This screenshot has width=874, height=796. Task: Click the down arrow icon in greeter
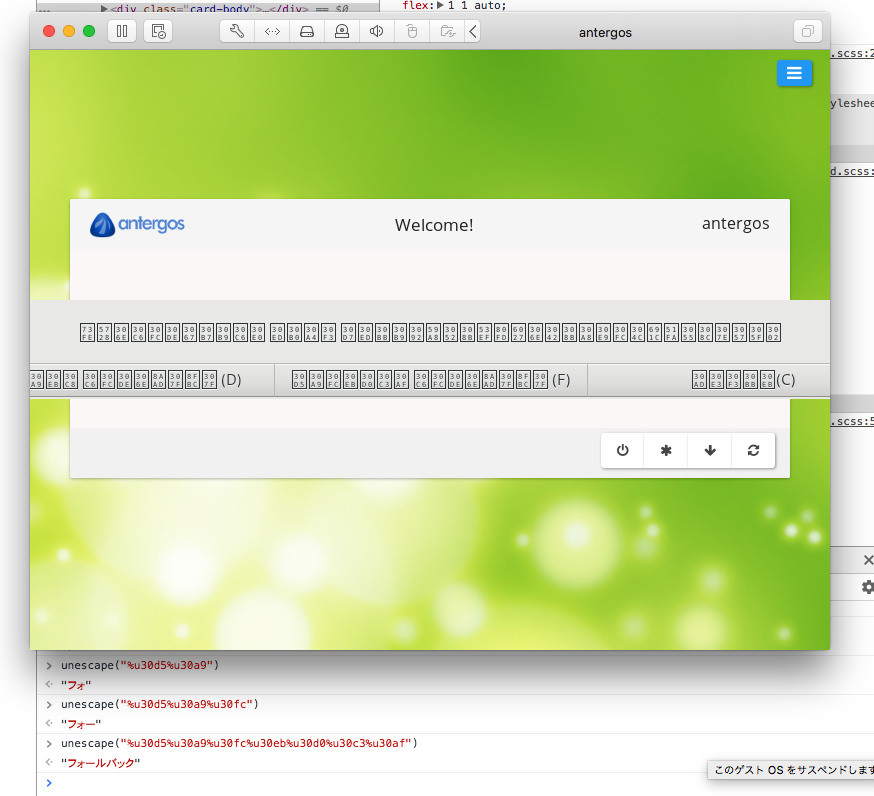point(710,450)
